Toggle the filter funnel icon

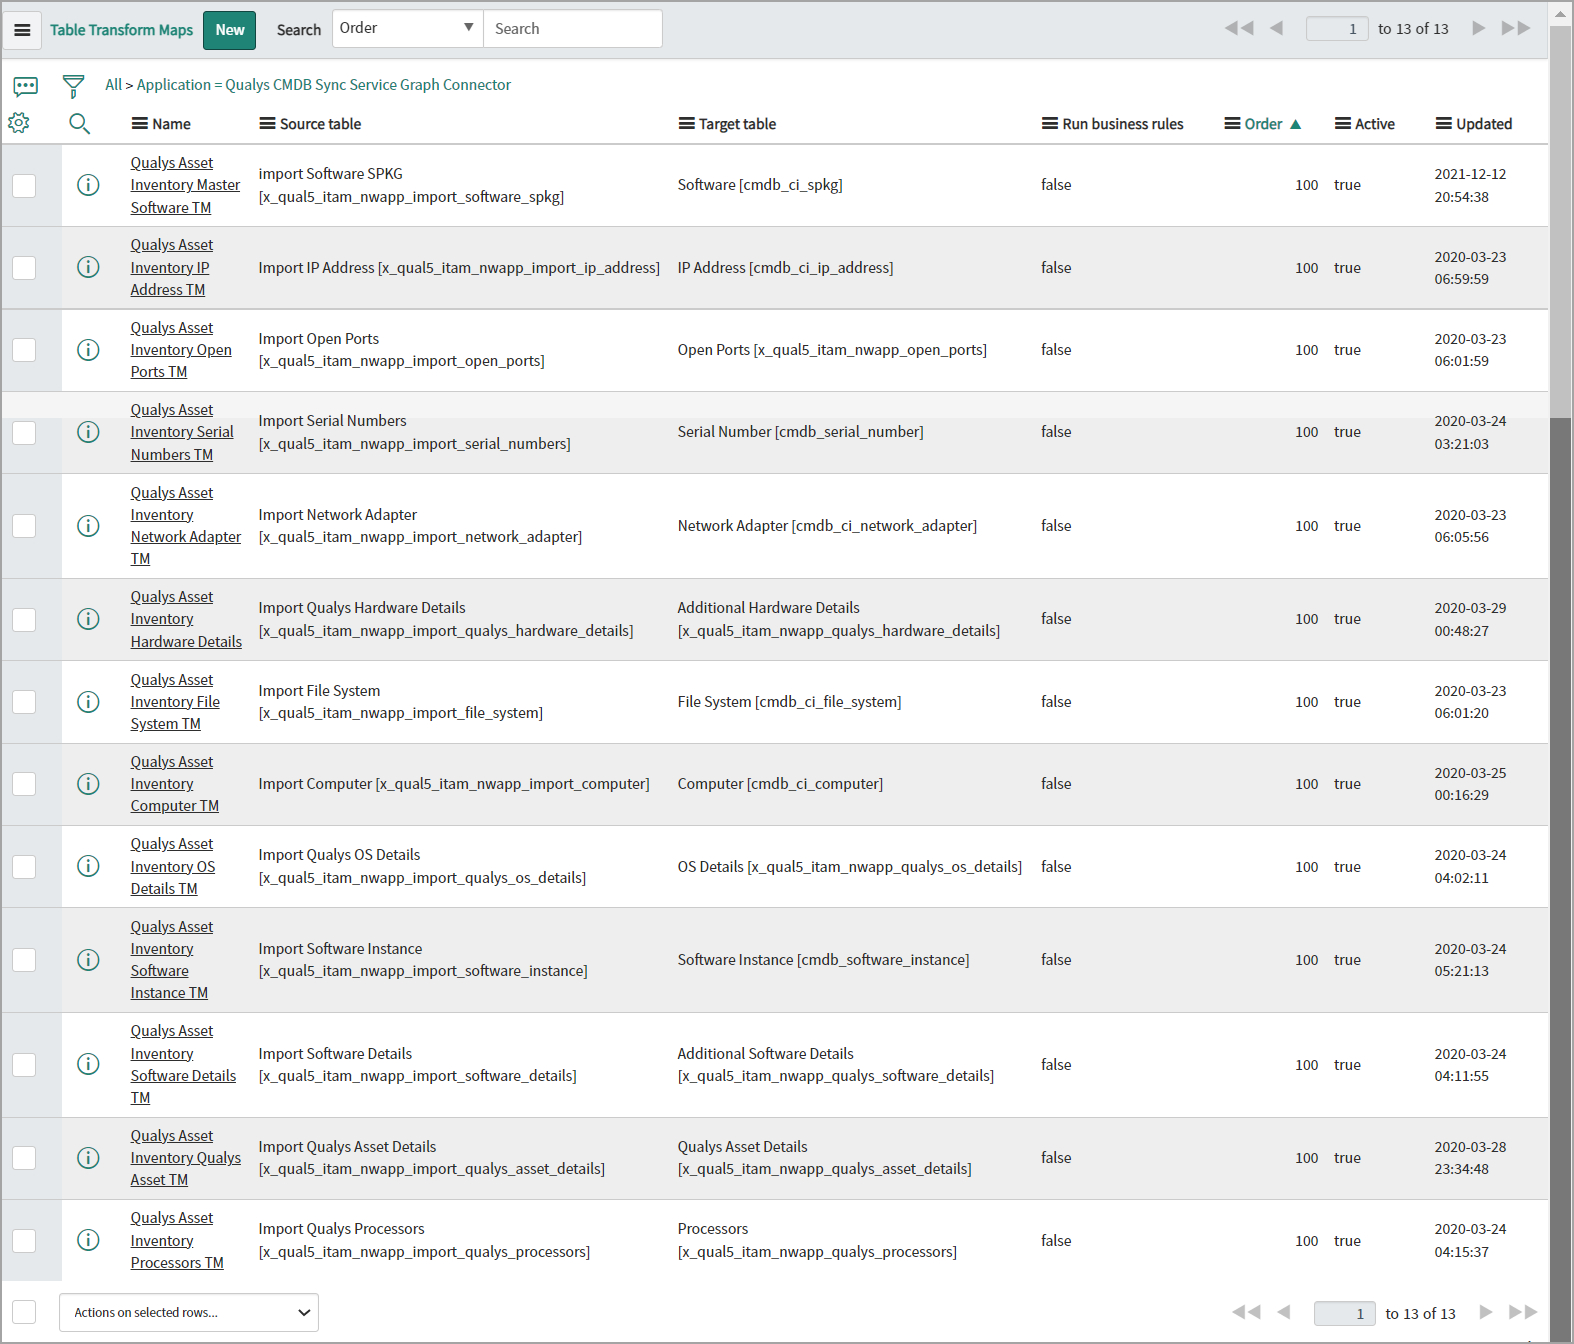pyautogui.click(x=73, y=86)
